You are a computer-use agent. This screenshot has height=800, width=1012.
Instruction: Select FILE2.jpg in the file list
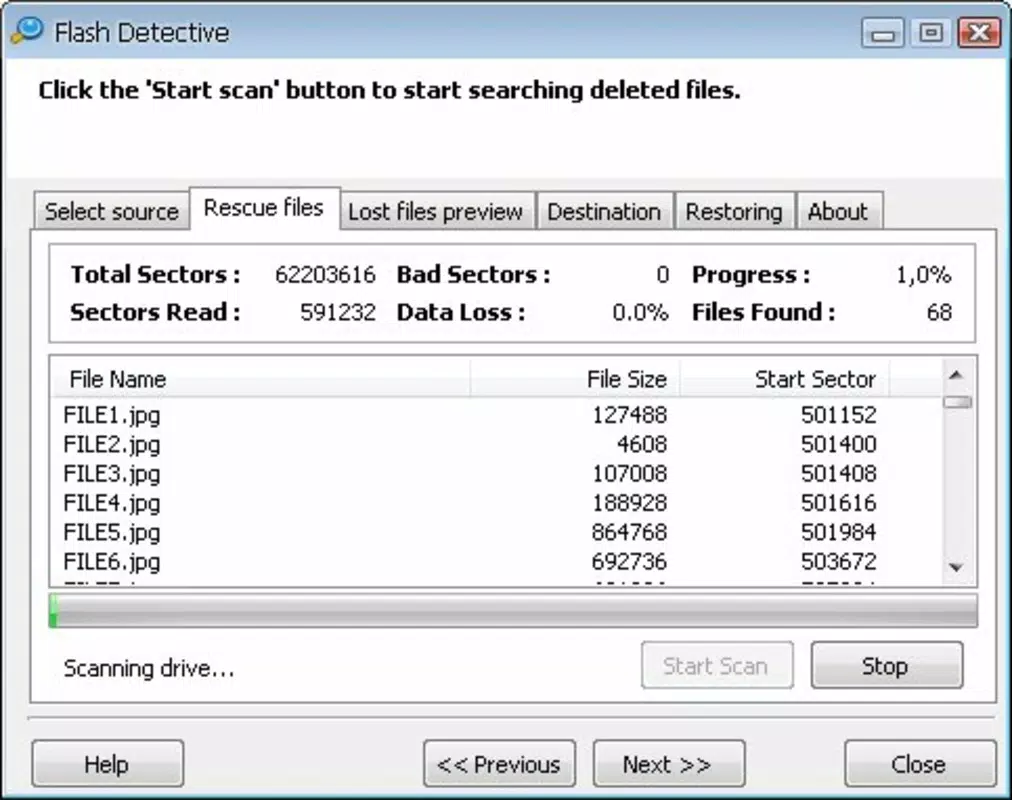[x=112, y=445]
